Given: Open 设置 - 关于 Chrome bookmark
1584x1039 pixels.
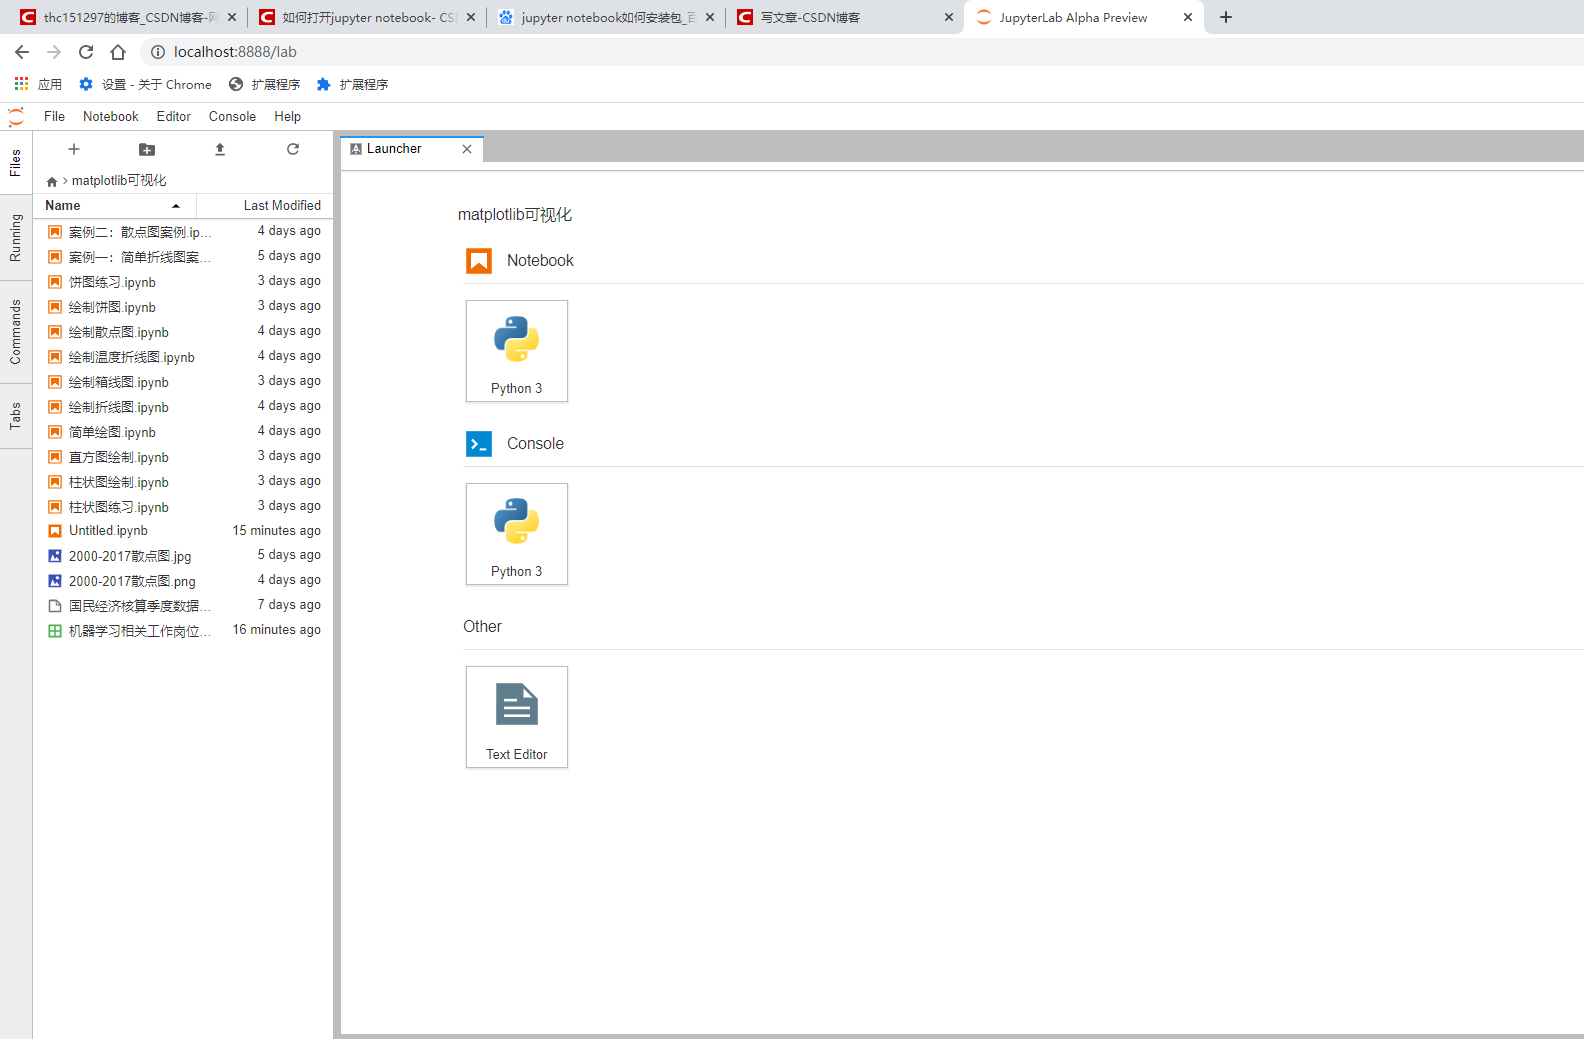Looking at the screenshot, I should click(145, 84).
